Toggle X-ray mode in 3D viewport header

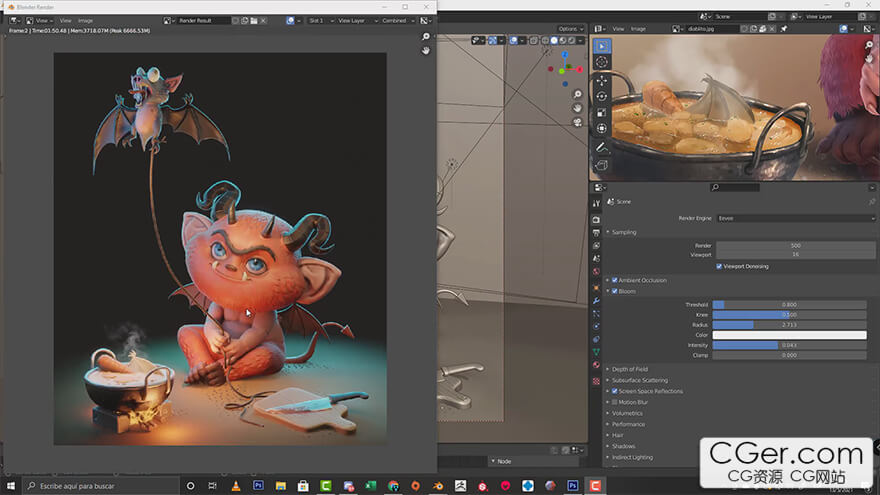click(533, 40)
